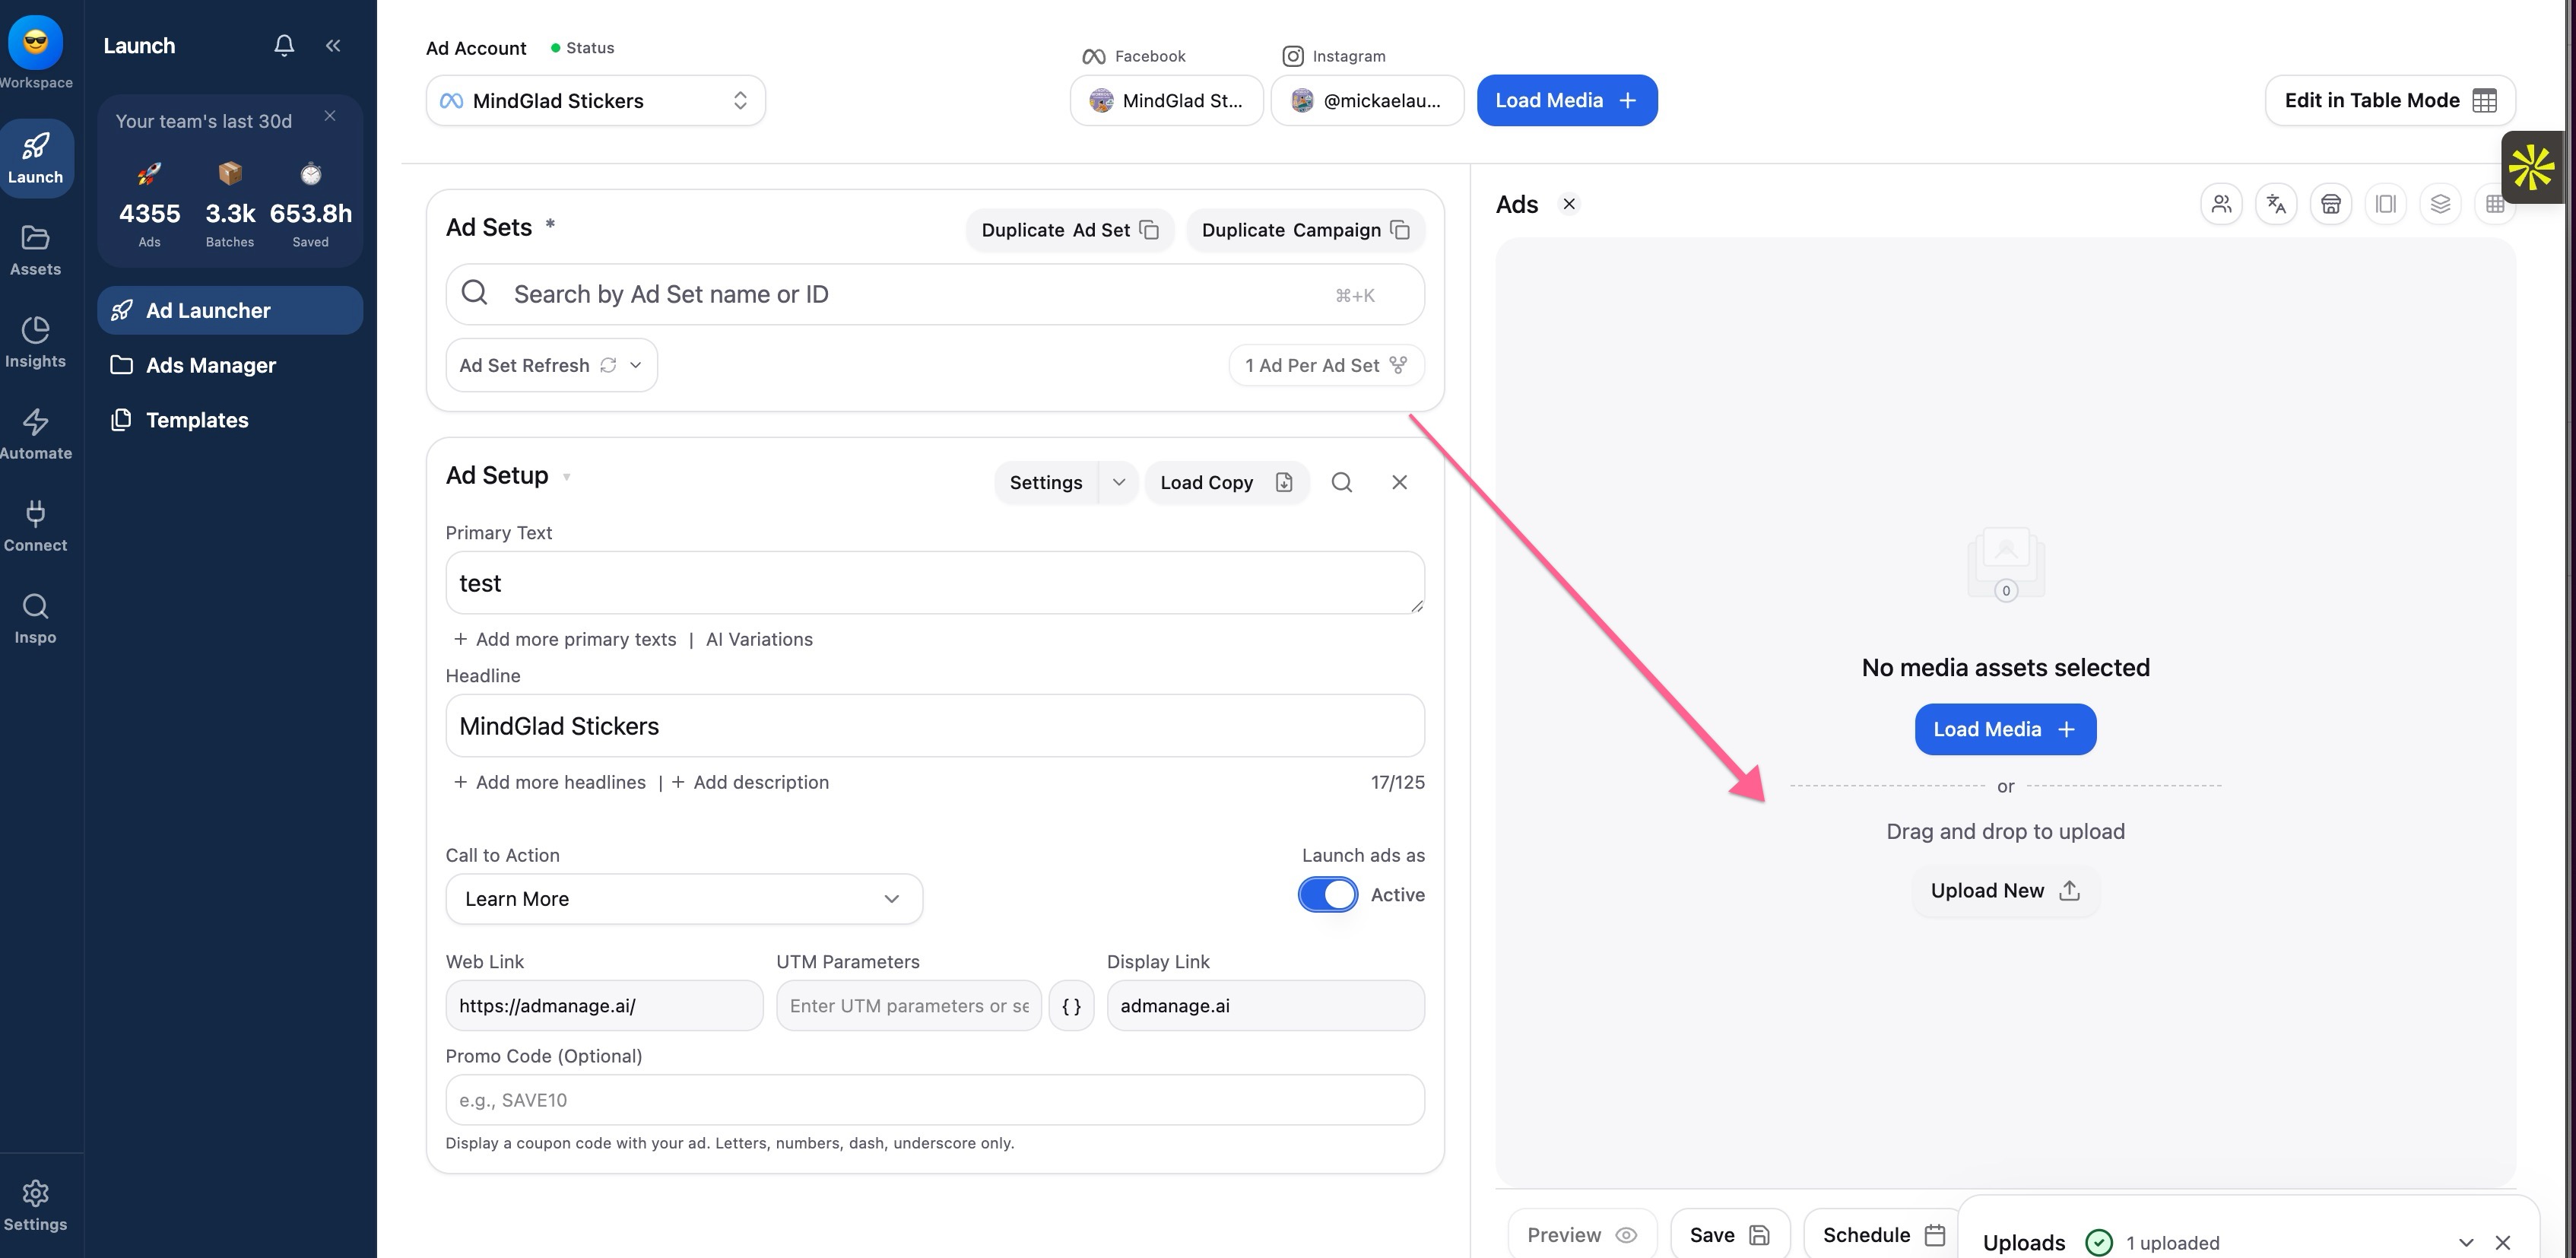Focus the Ad Set search field
Viewport: 2576px width, 1258px height.
coord(935,294)
